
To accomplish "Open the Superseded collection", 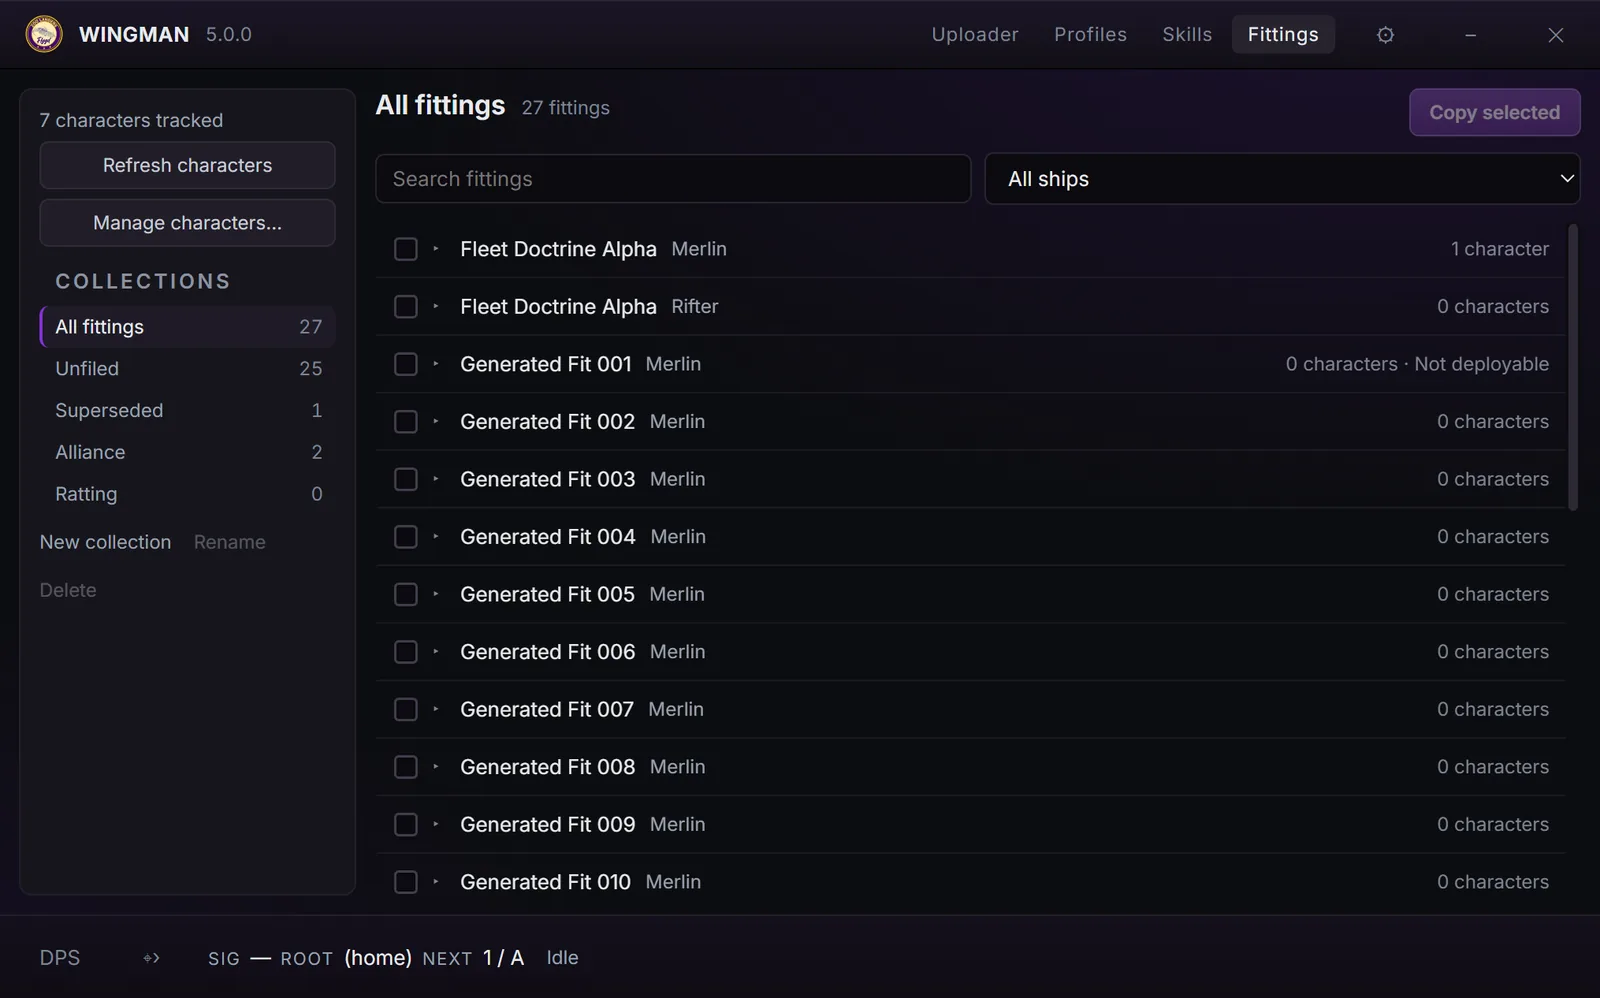I will pos(187,411).
